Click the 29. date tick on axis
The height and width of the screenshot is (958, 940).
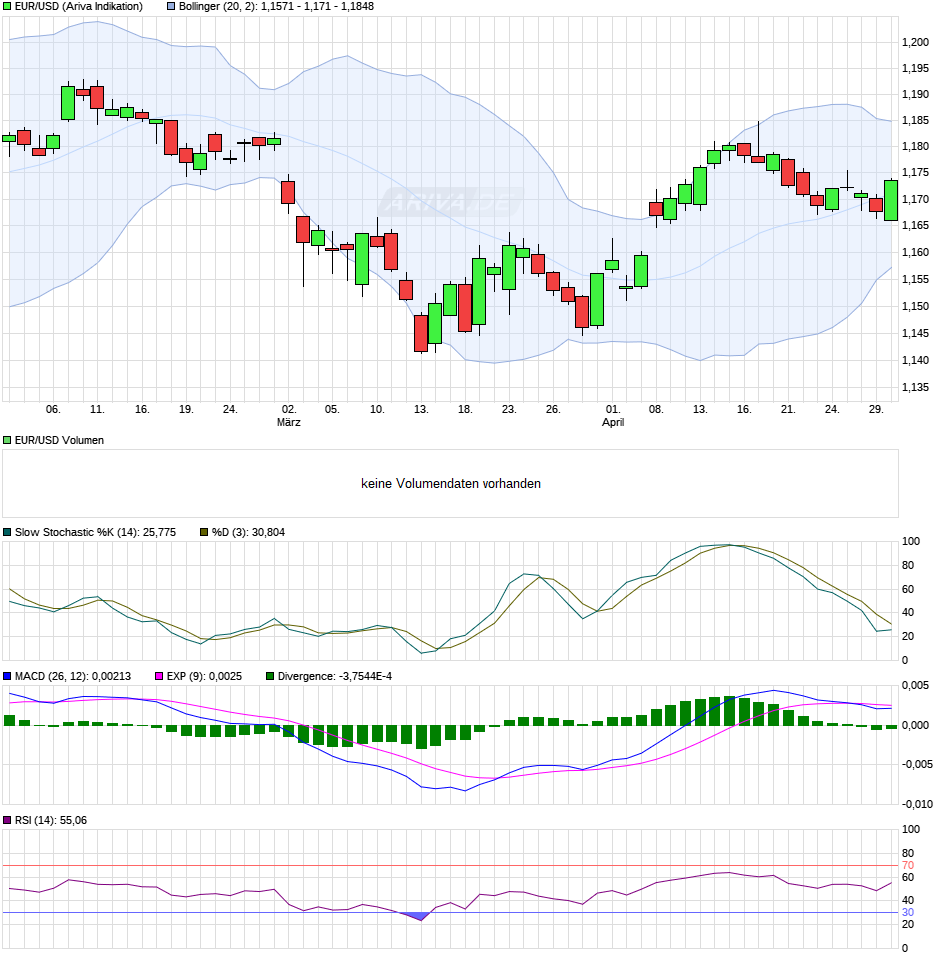(876, 409)
